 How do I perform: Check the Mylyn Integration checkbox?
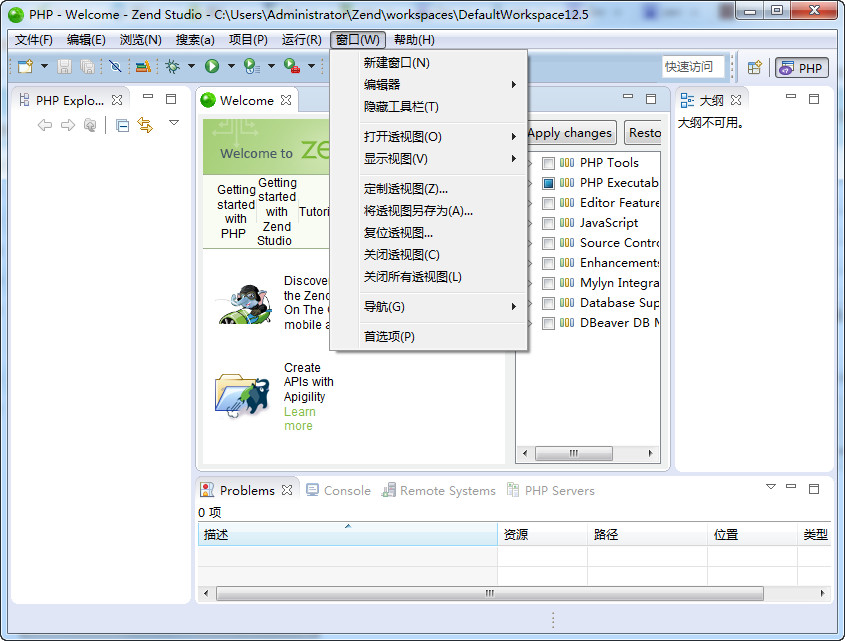[548, 283]
